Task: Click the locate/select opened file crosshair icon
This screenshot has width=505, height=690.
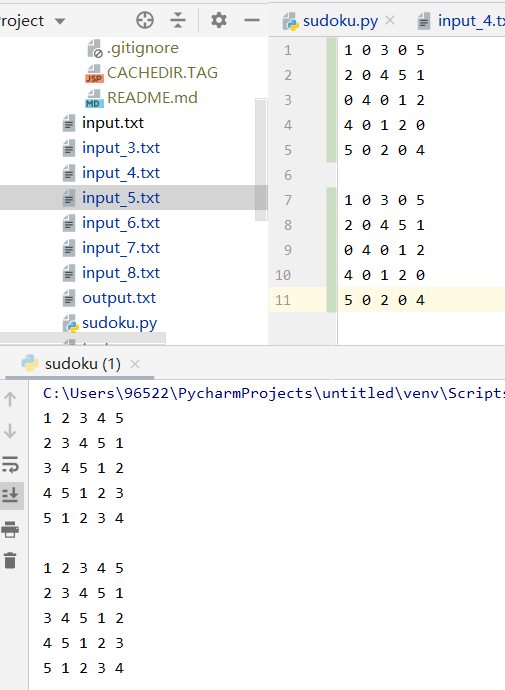Action: (x=145, y=20)
